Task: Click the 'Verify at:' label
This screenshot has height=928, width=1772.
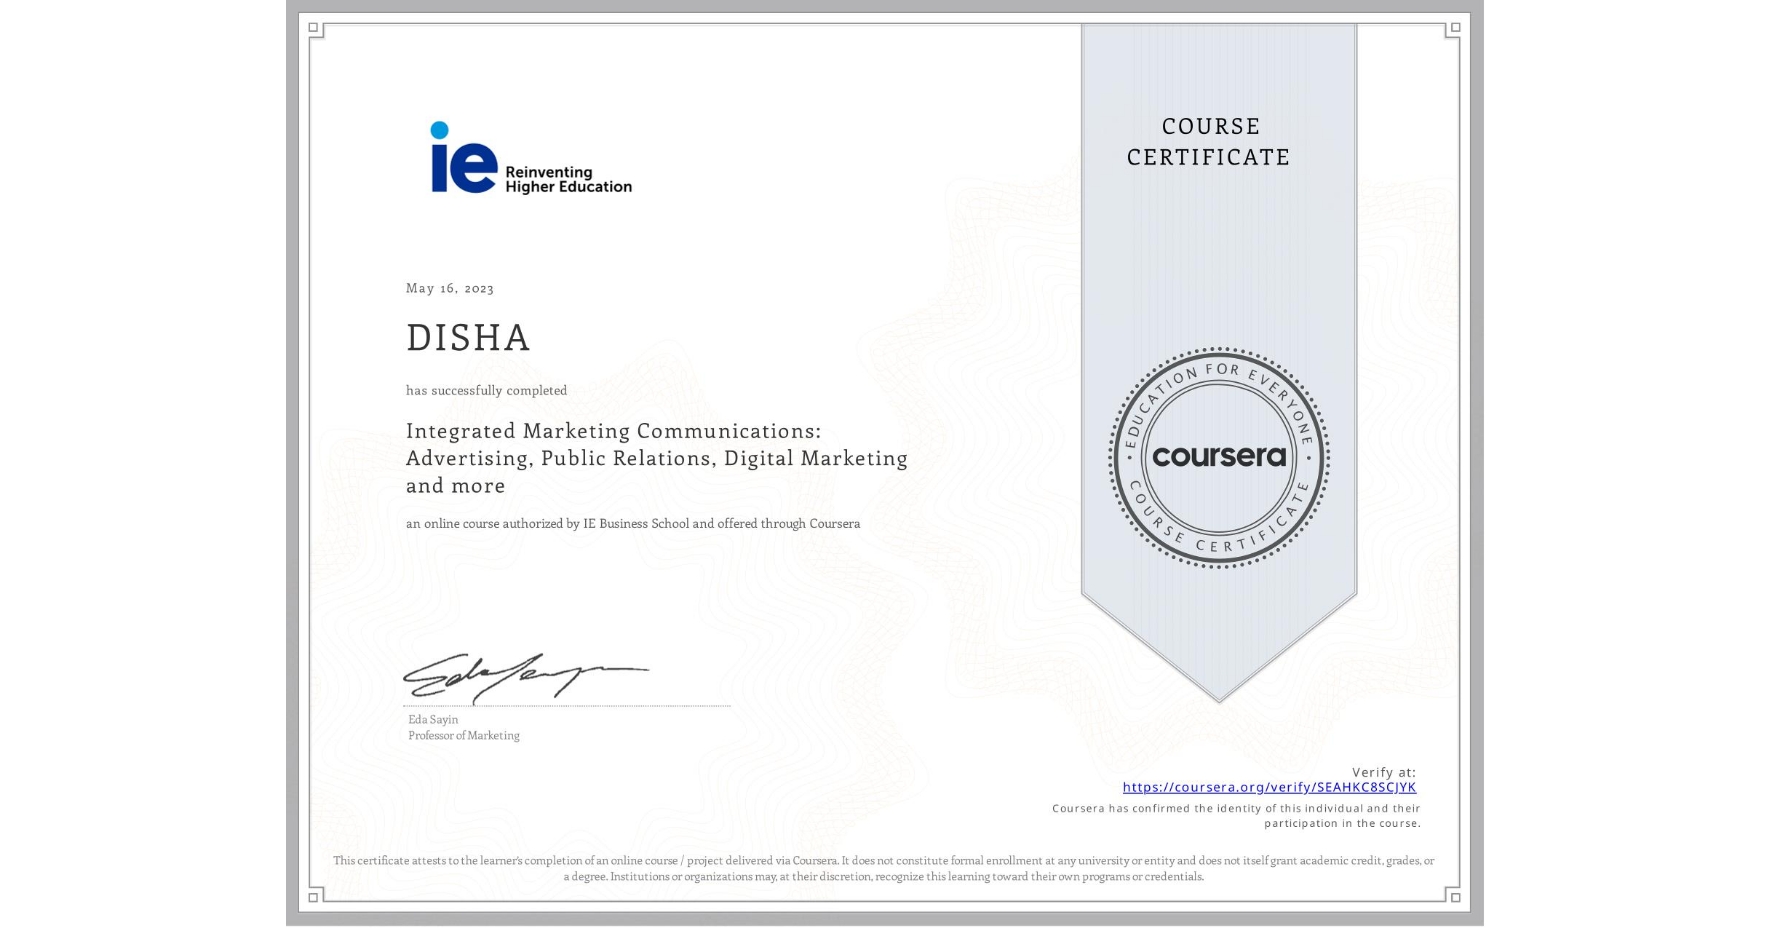Action: [x=1384, y=772]
